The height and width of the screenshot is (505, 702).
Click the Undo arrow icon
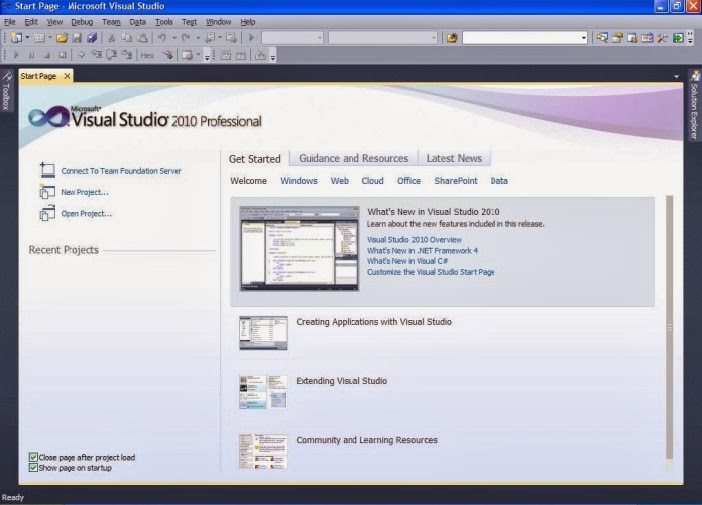162,38
